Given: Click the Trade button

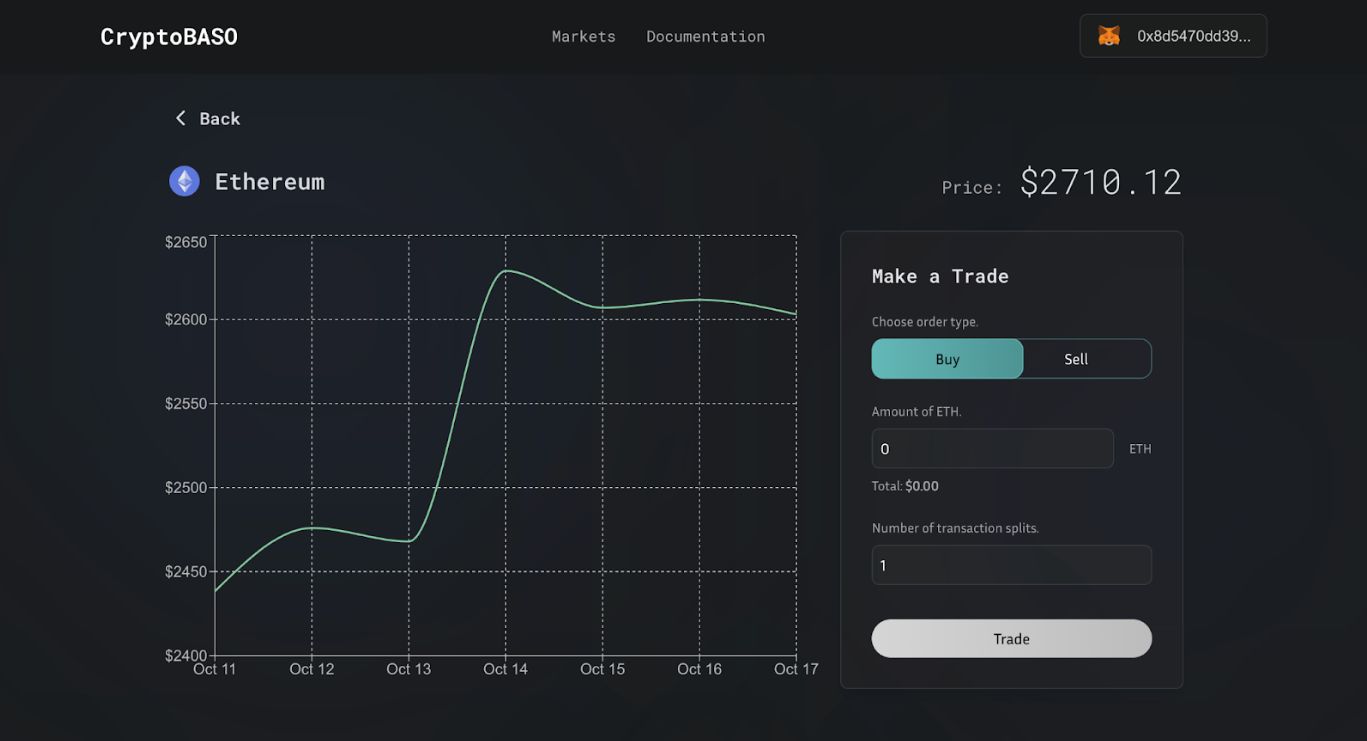Looking at the screenshot, I should pos(1011,638).
